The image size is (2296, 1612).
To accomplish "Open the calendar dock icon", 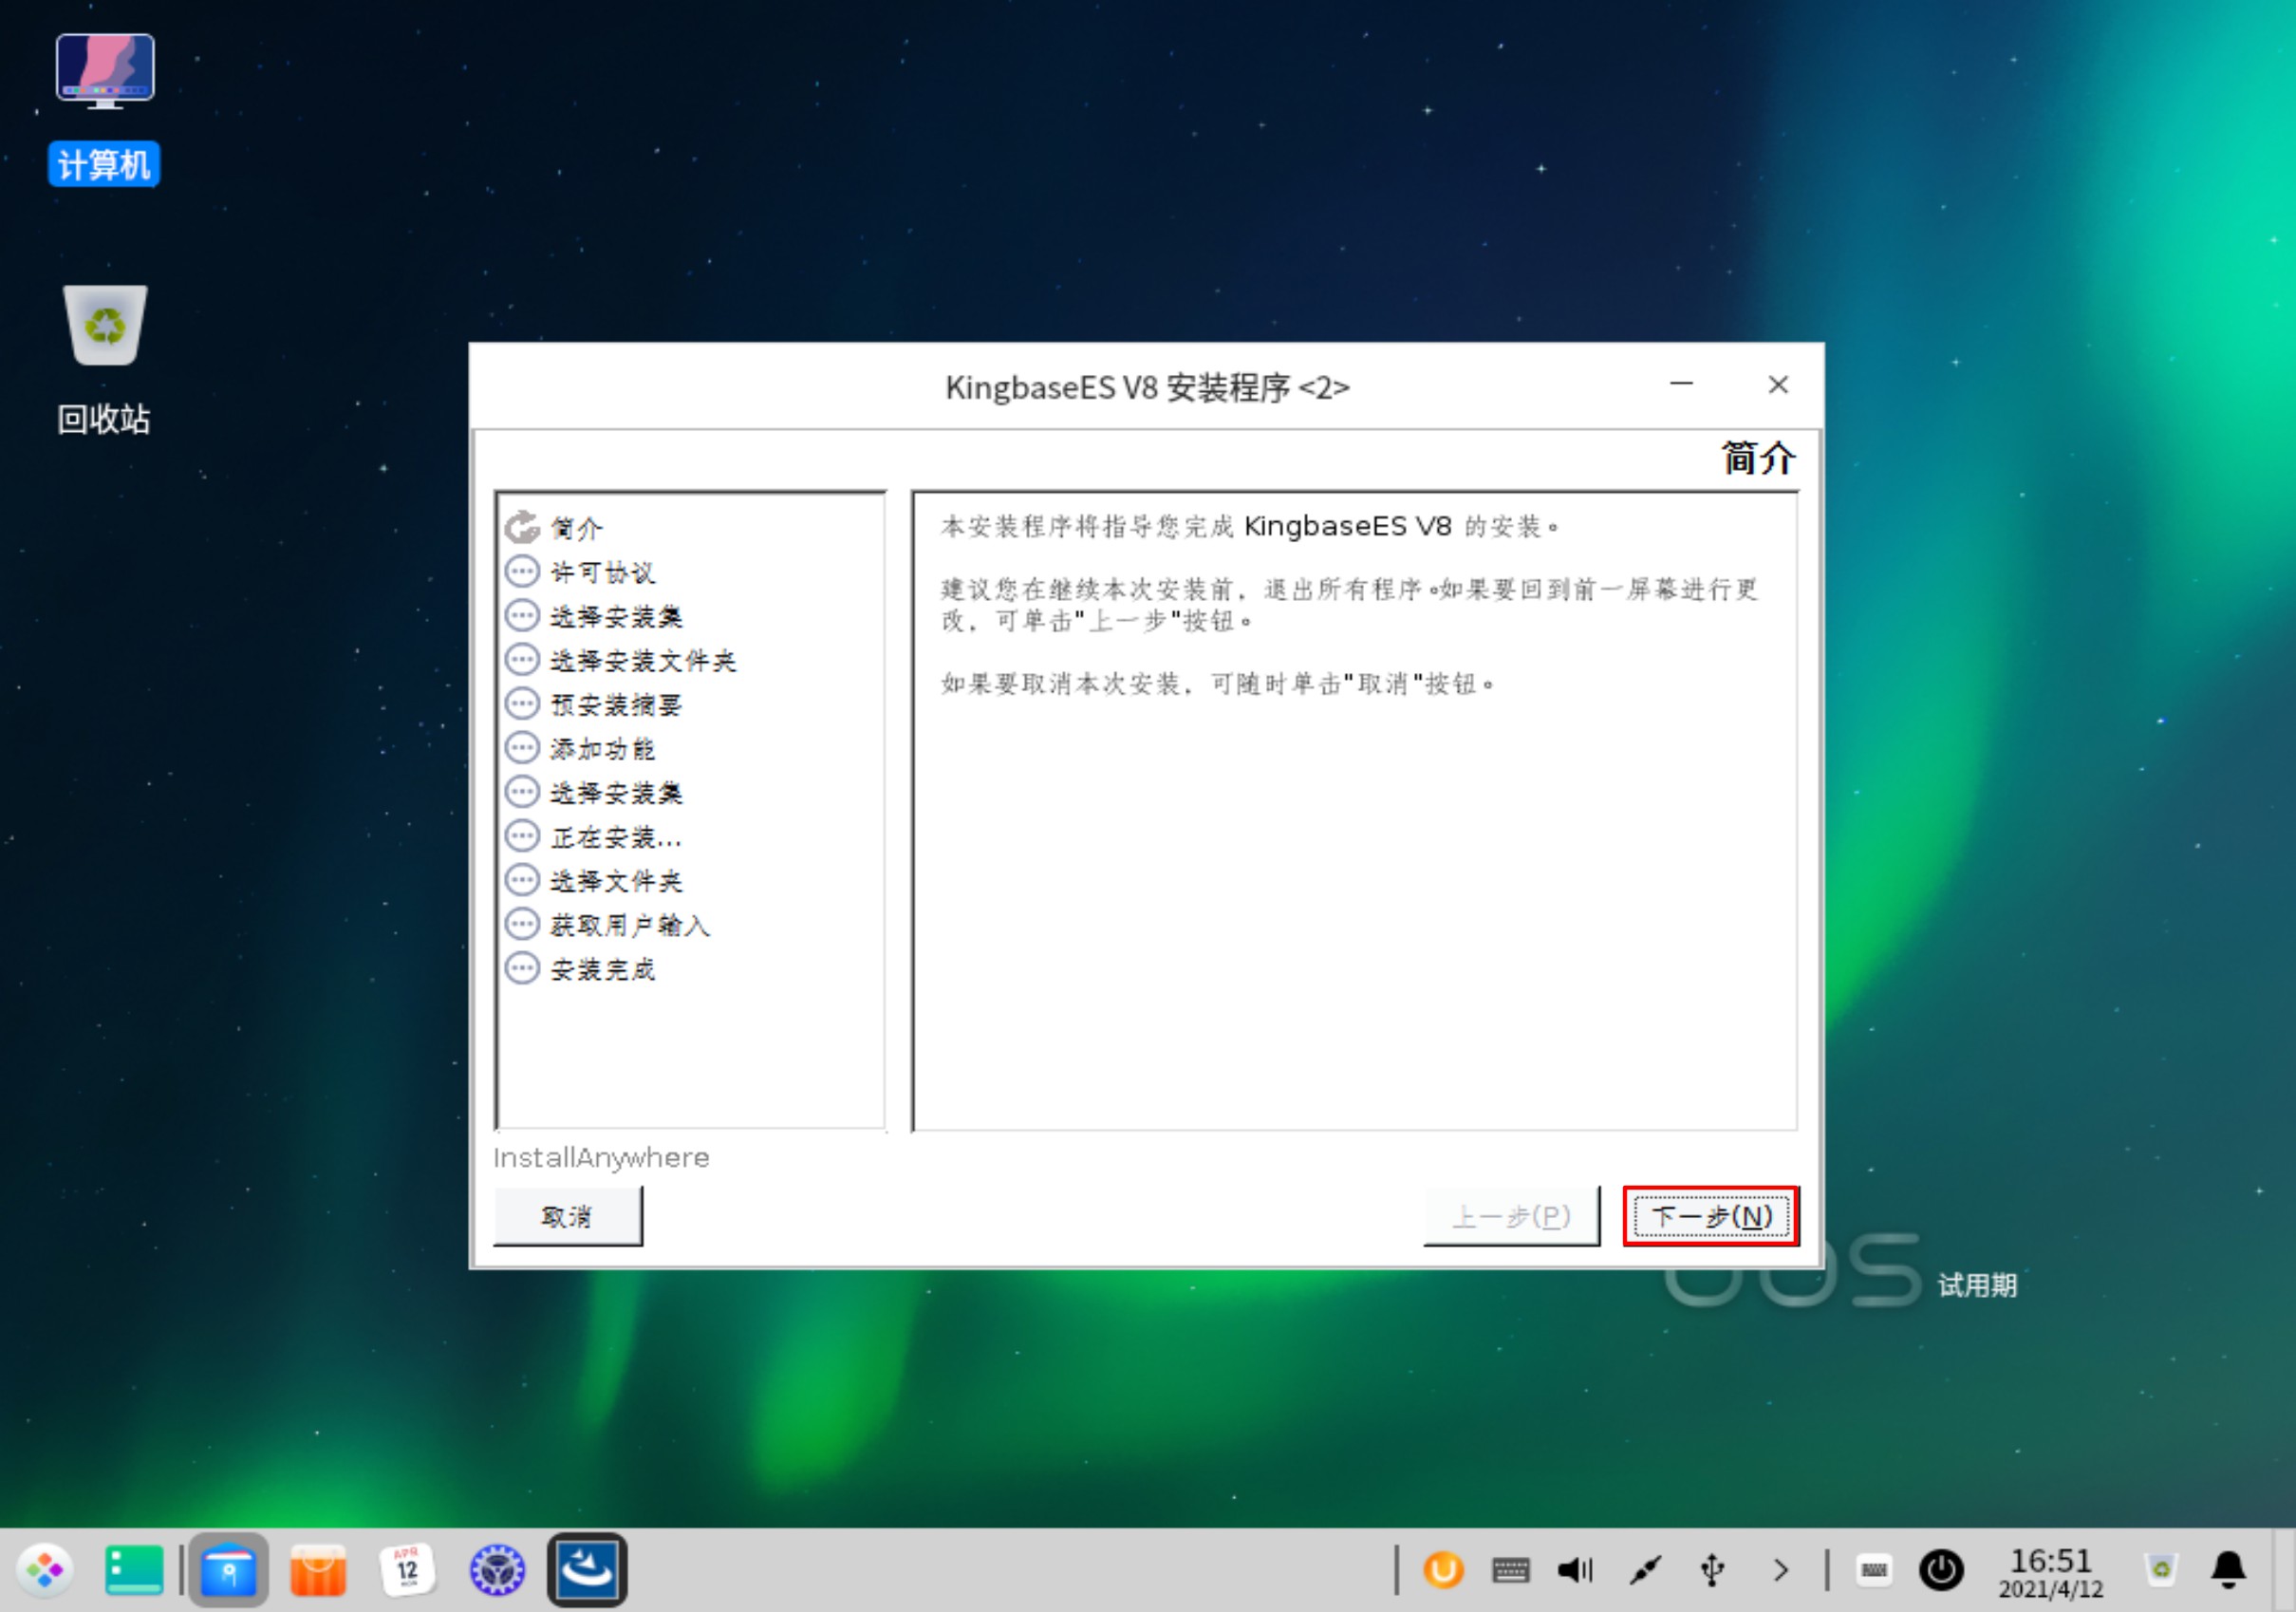I will (407, 1570).
